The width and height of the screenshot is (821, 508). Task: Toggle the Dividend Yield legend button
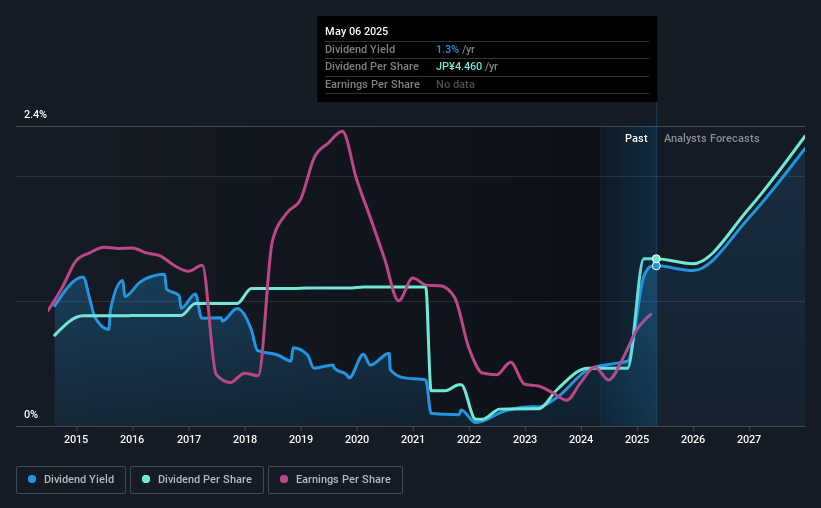(x=71, y=479)
